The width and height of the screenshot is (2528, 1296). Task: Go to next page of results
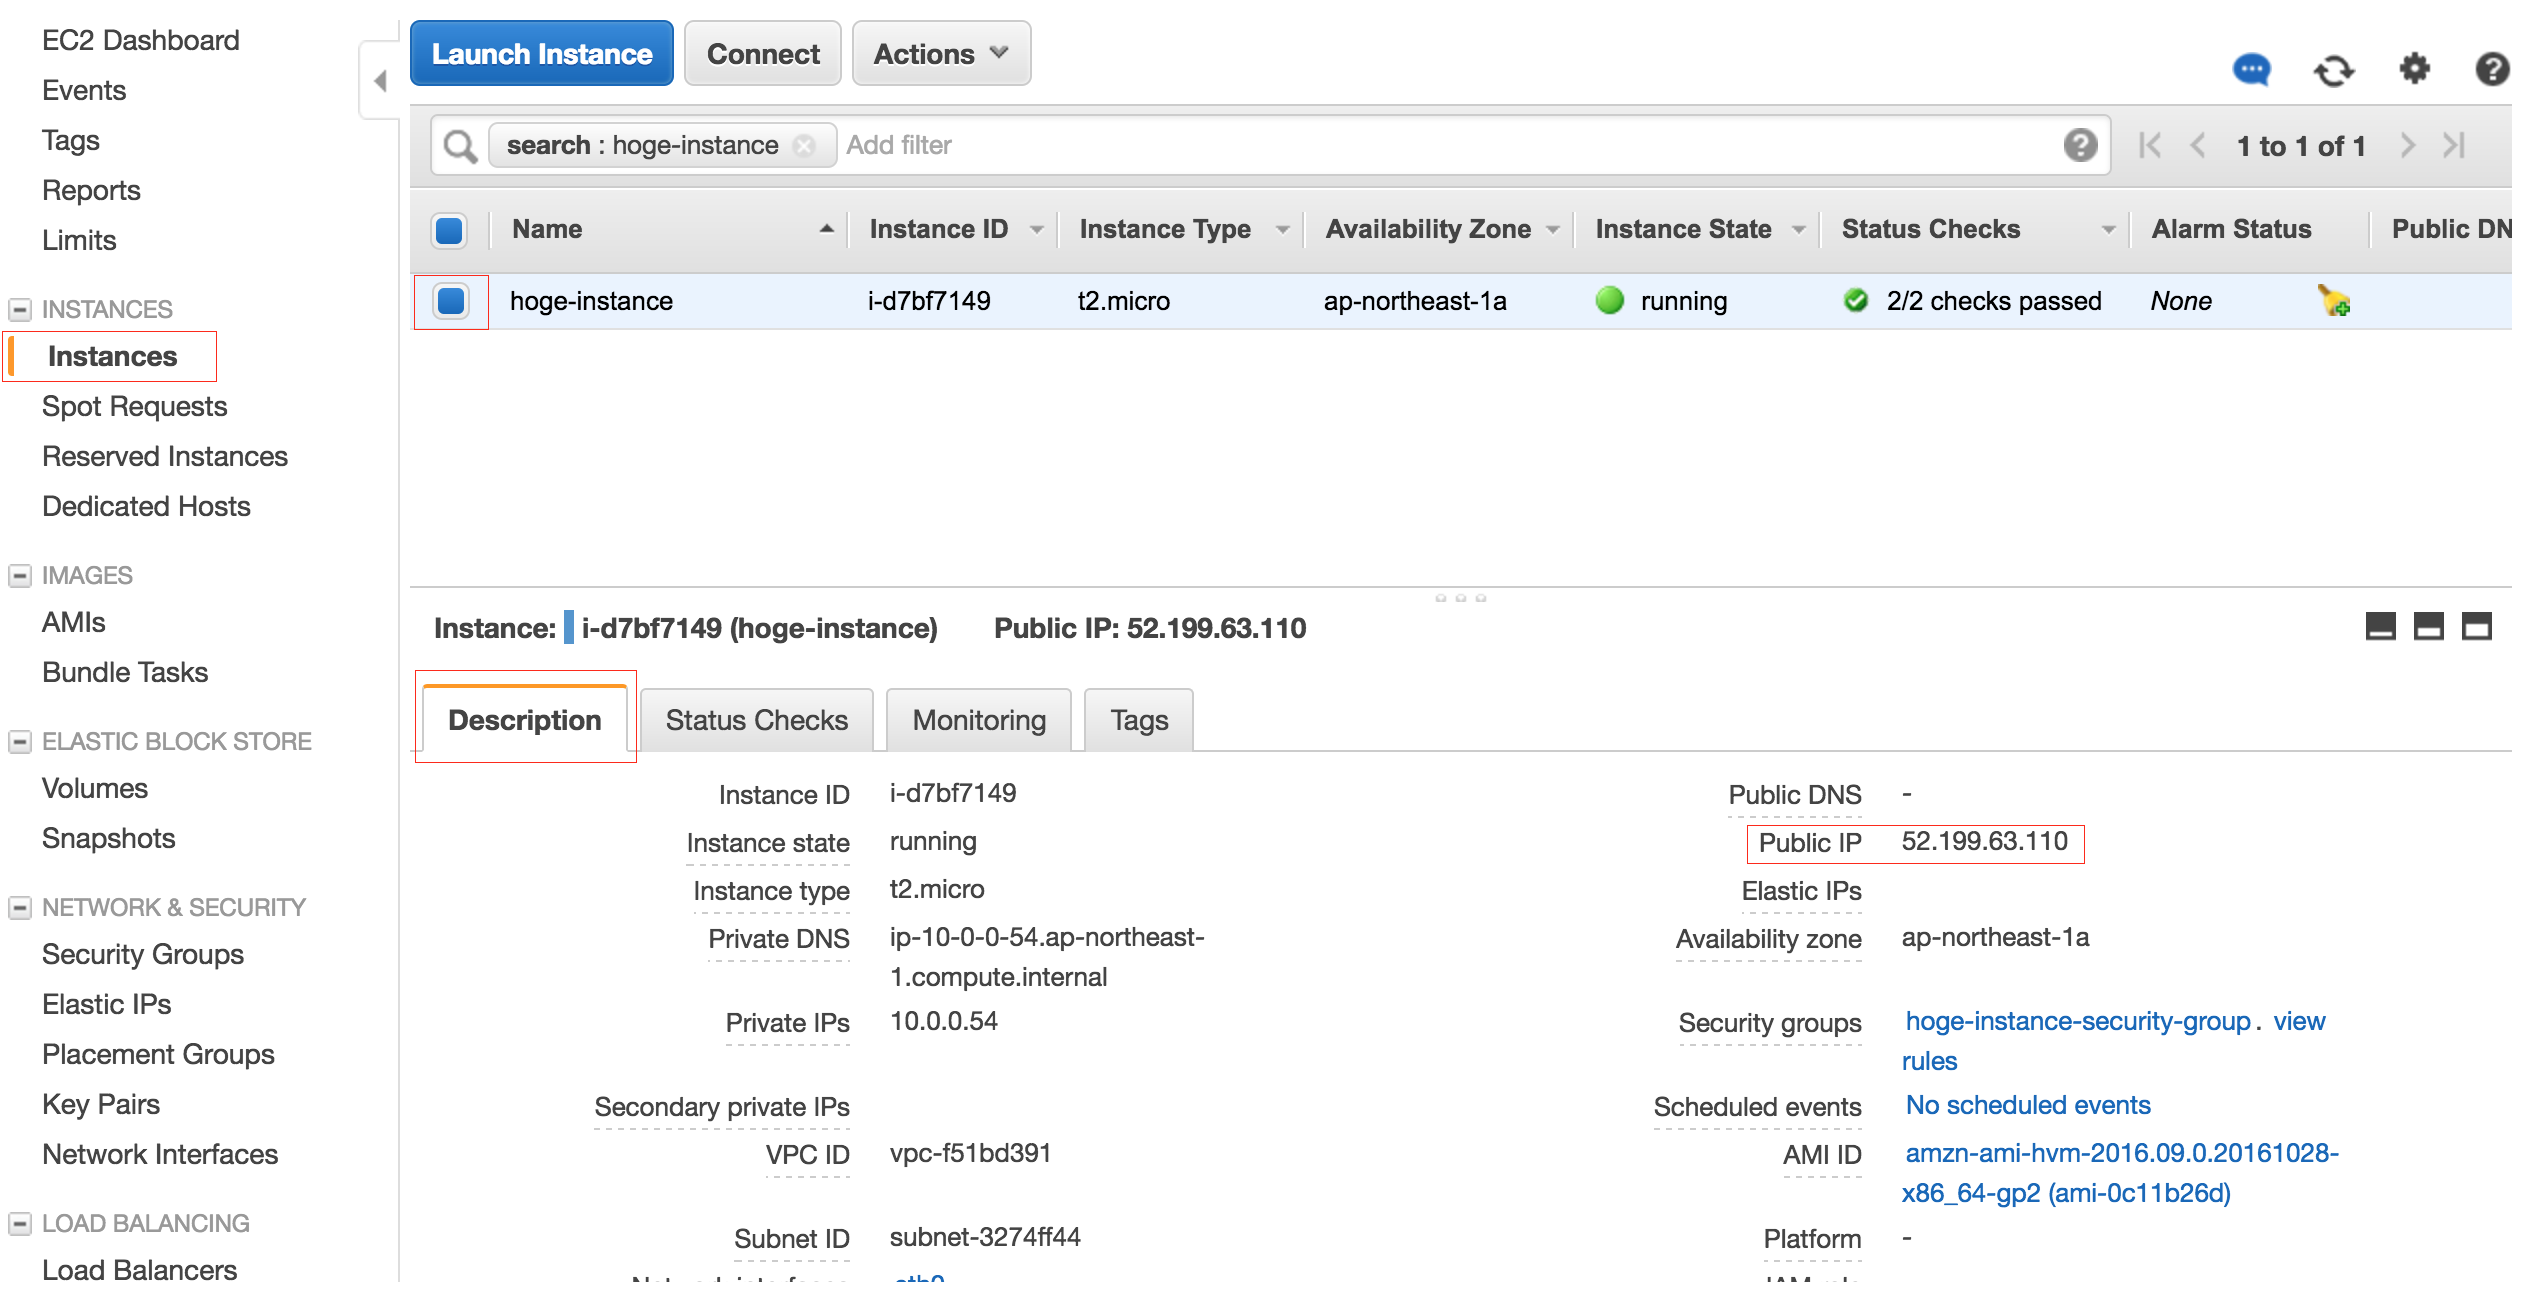(x=2408, y=146)
